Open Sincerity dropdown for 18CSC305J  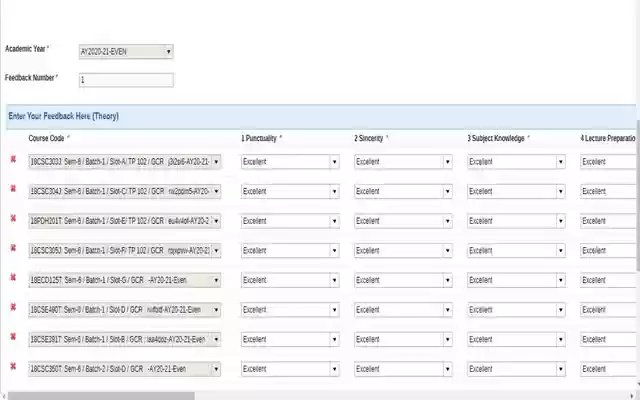click(x=403, y=251)
